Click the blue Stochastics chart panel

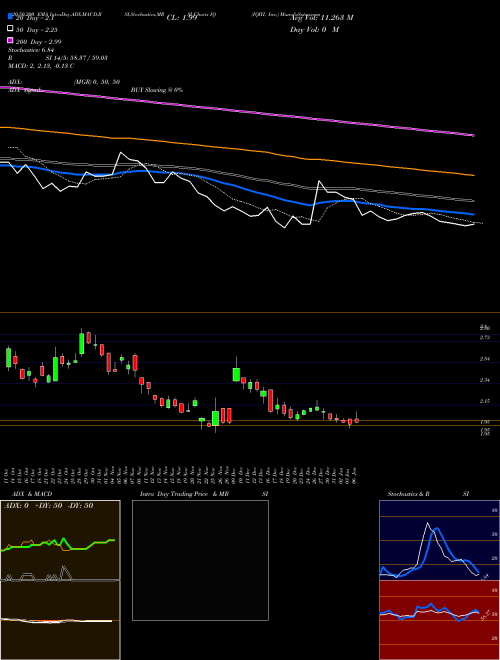pos(439,540)
